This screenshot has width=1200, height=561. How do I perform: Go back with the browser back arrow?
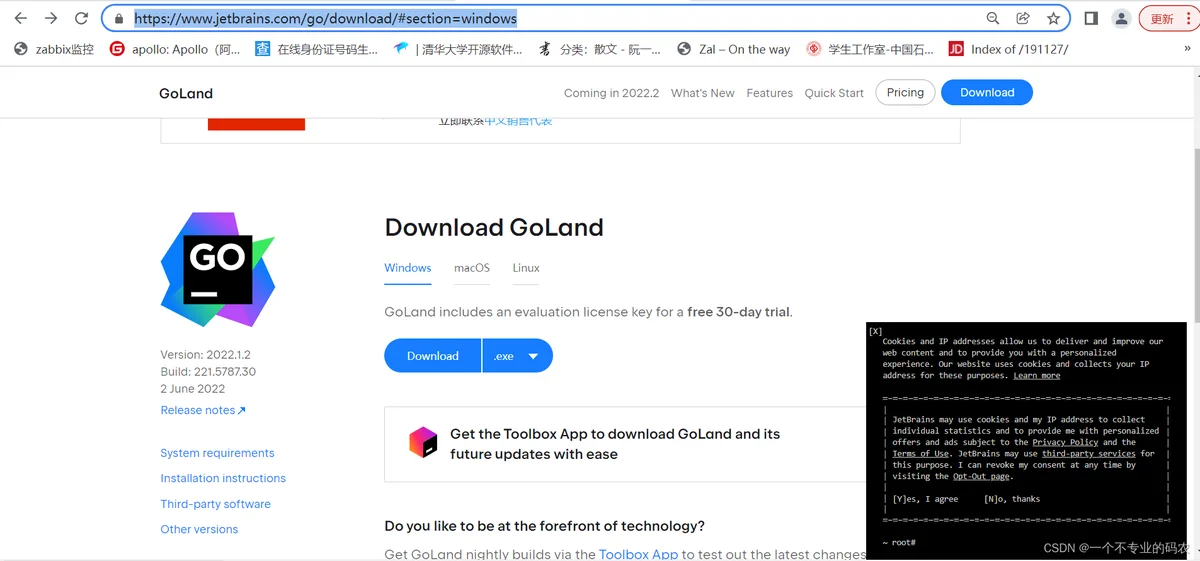(20, 18)
